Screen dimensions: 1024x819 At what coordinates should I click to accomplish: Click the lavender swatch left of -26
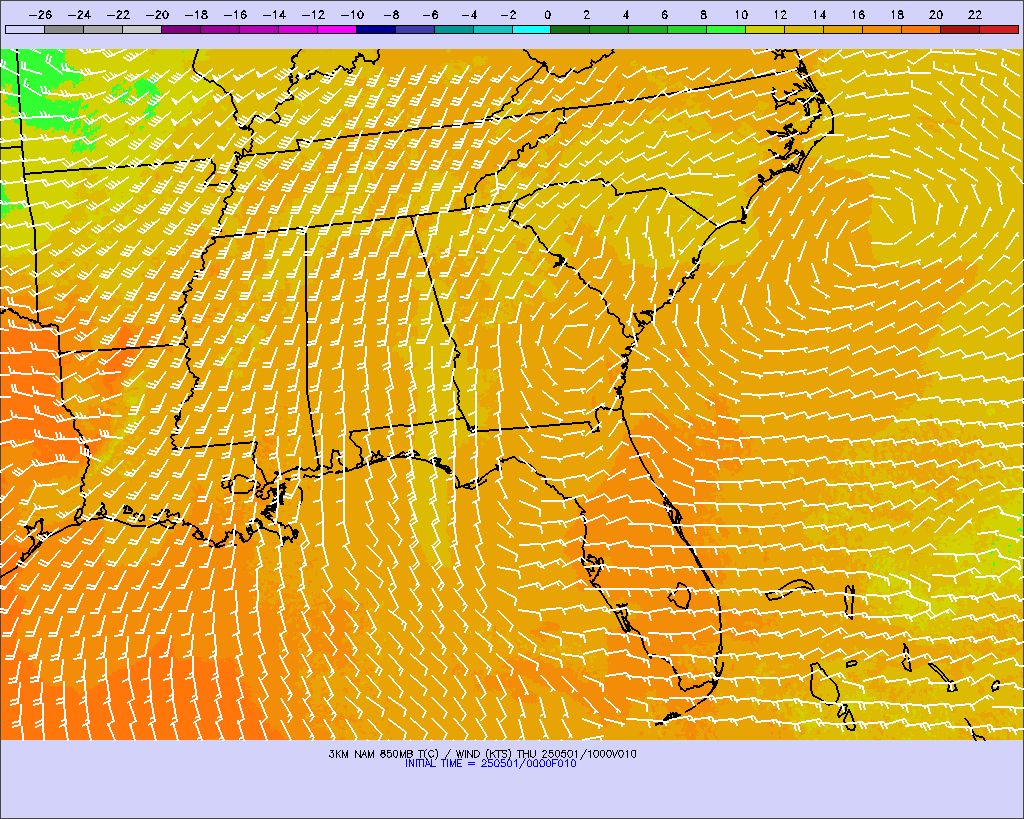25,29
